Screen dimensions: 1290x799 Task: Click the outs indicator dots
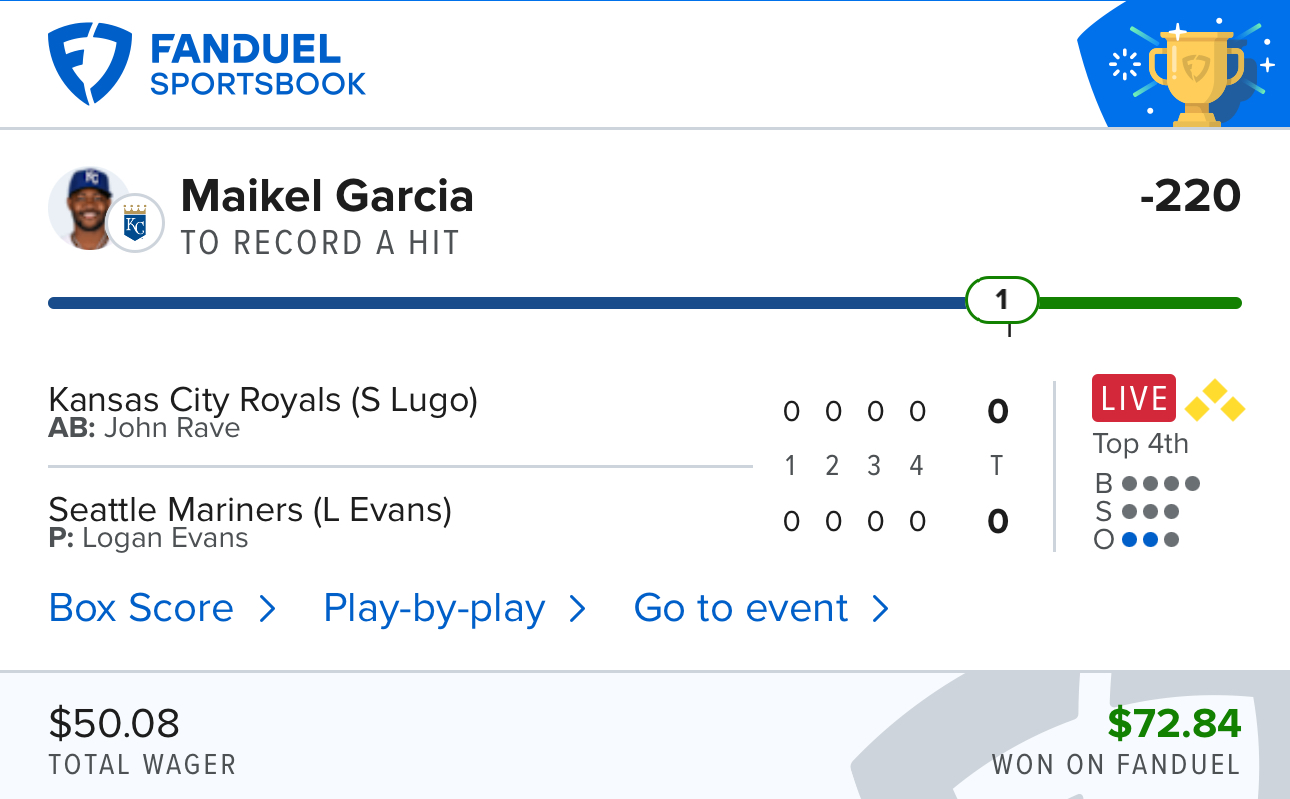(1151, 540)
